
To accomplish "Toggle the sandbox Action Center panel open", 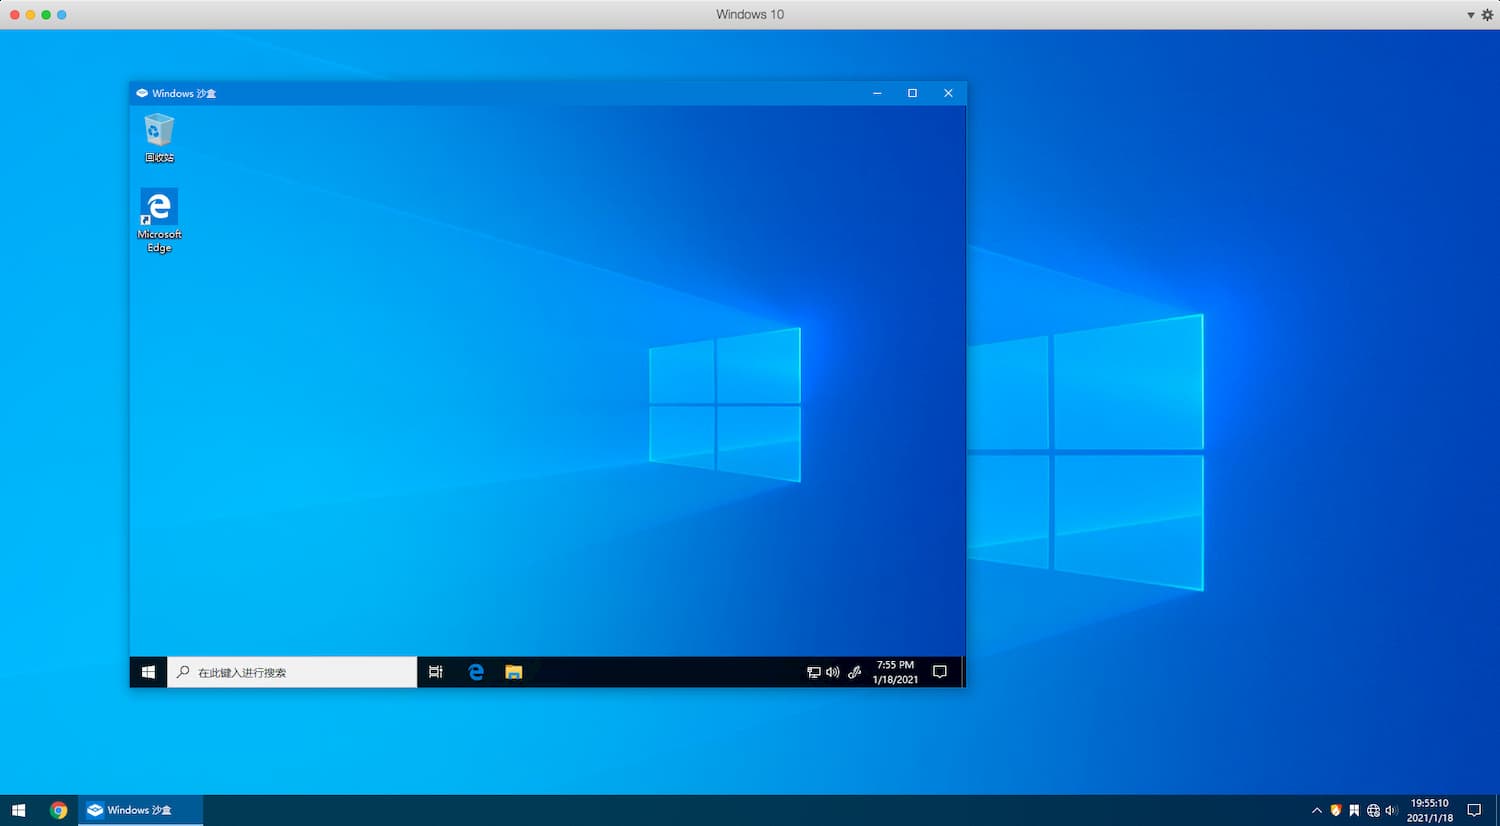I will [939, 672].
